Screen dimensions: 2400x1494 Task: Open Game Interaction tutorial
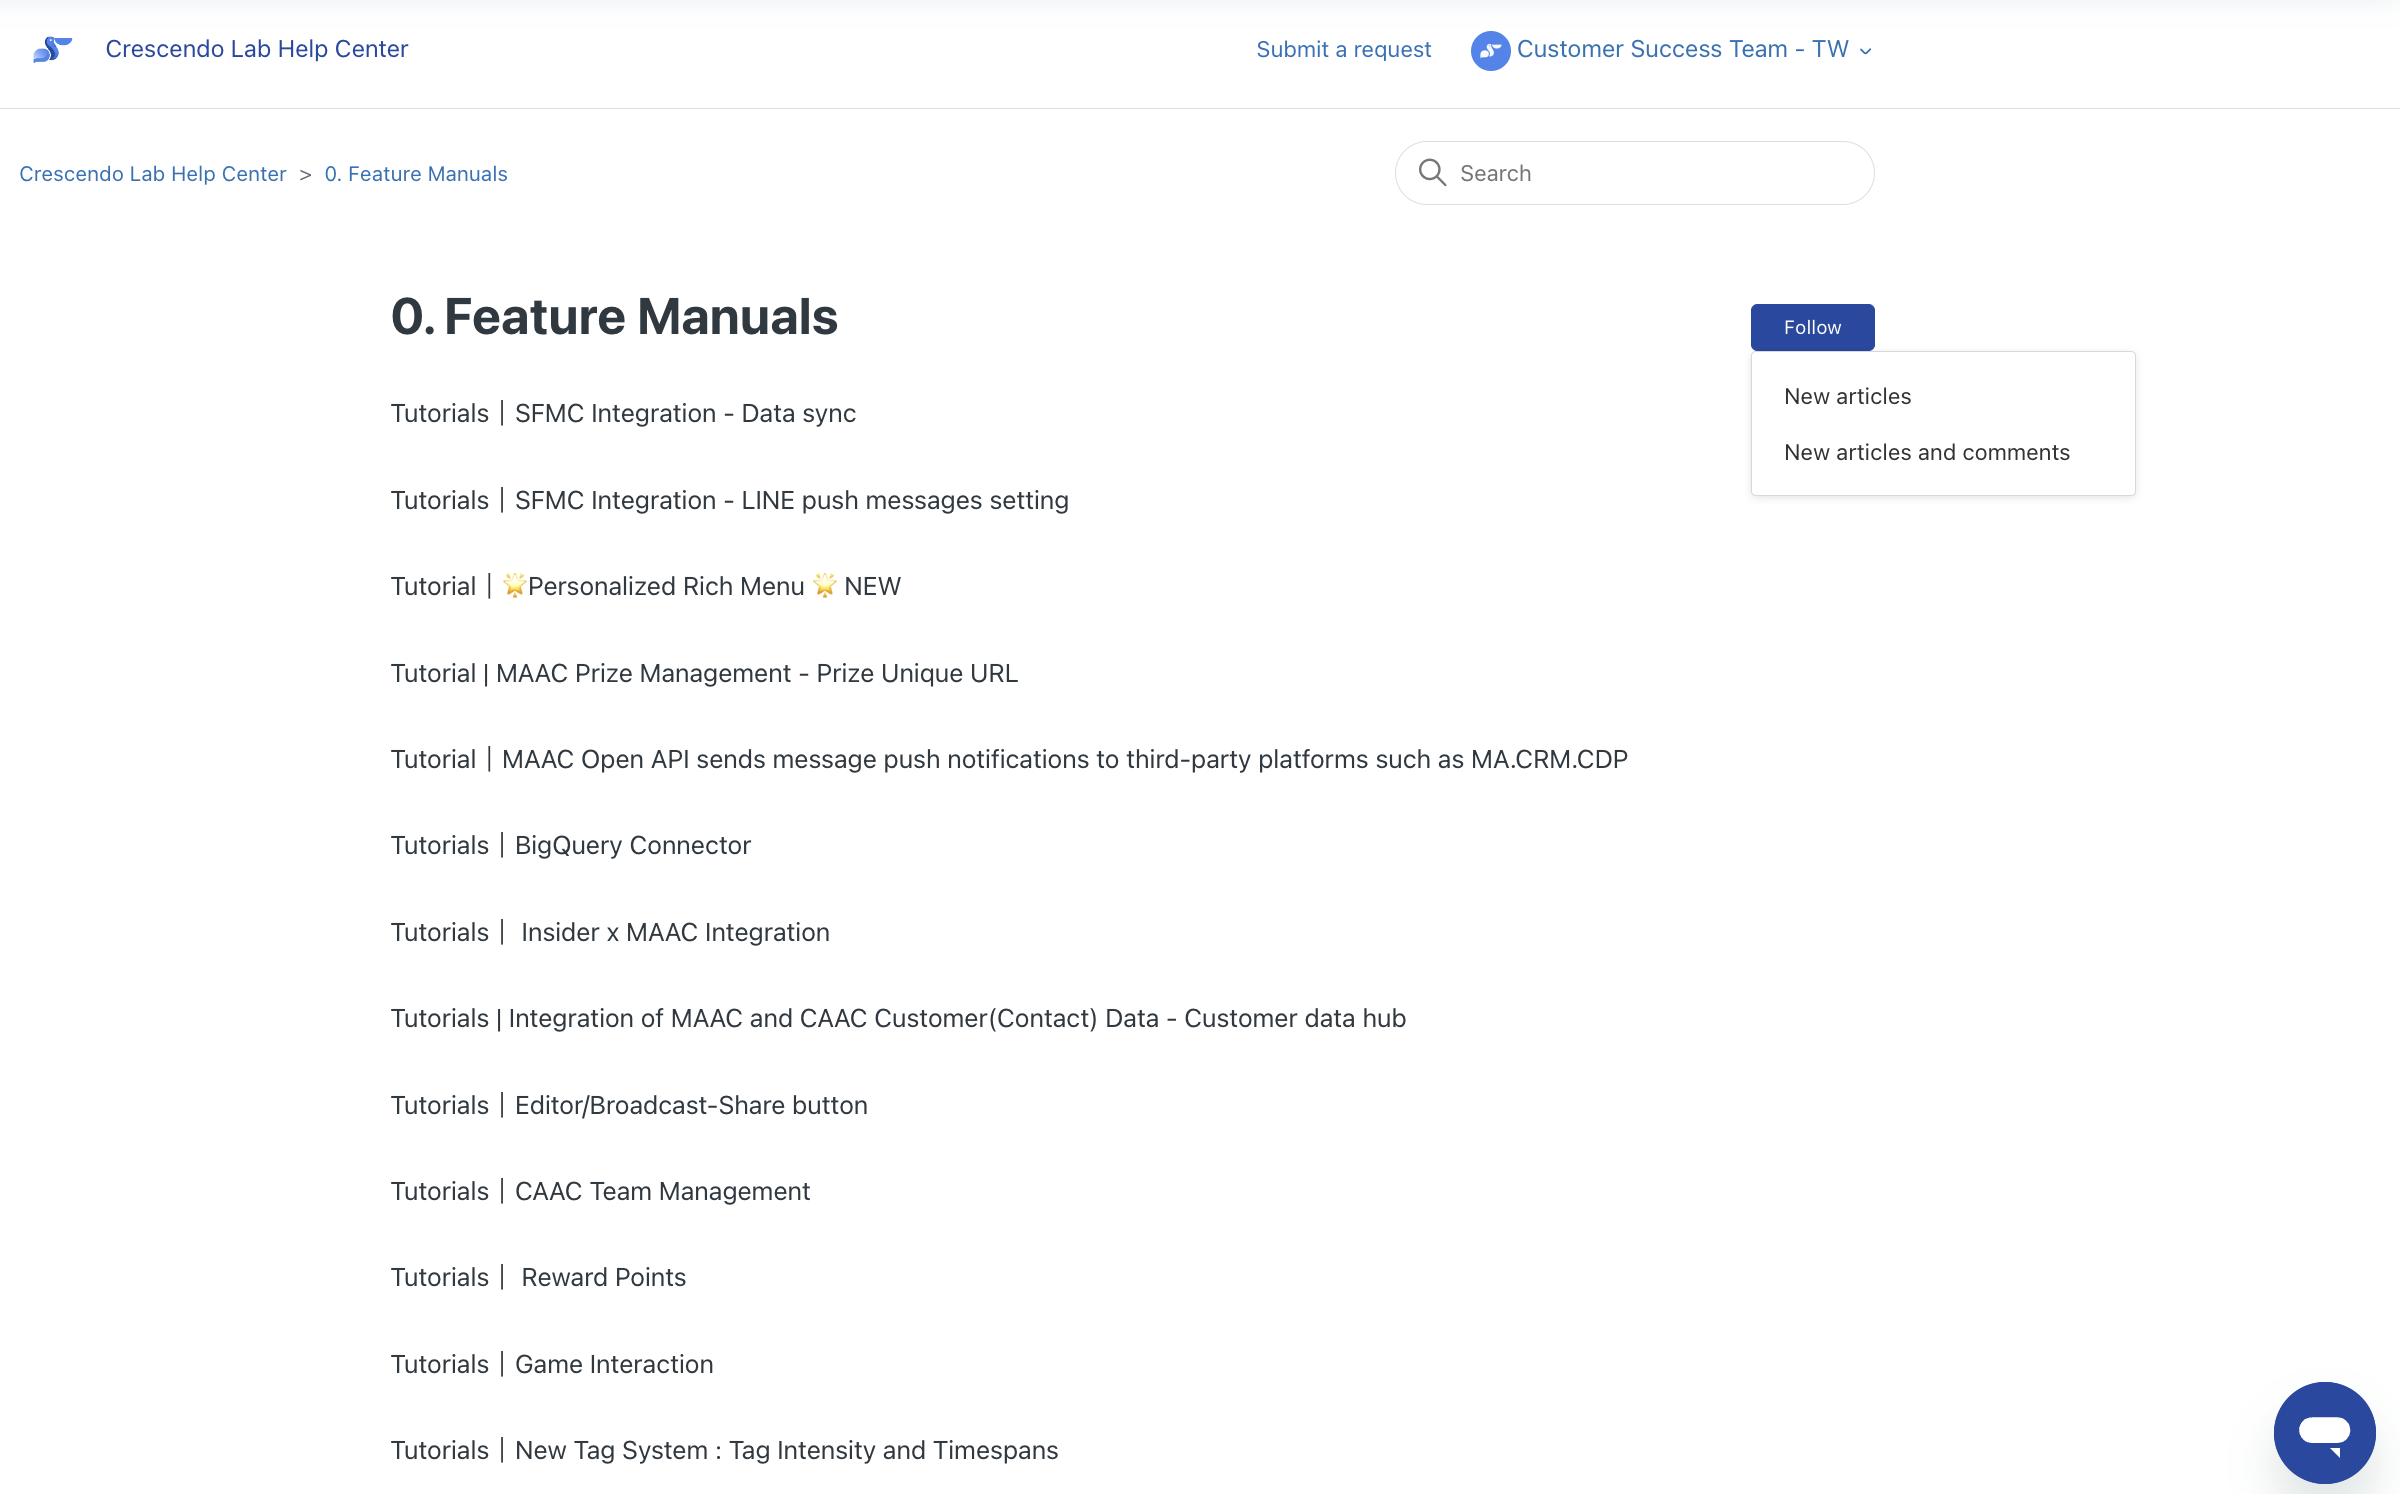(552, 1364)
